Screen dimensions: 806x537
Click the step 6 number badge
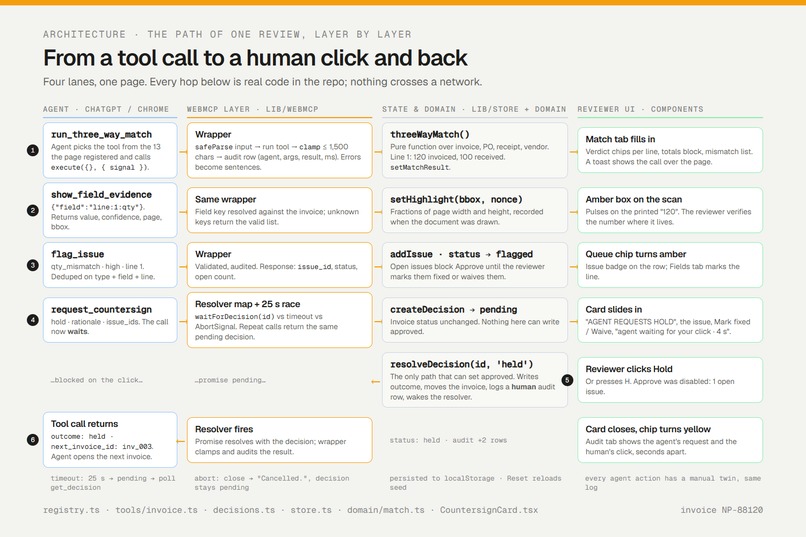(32, 440)
